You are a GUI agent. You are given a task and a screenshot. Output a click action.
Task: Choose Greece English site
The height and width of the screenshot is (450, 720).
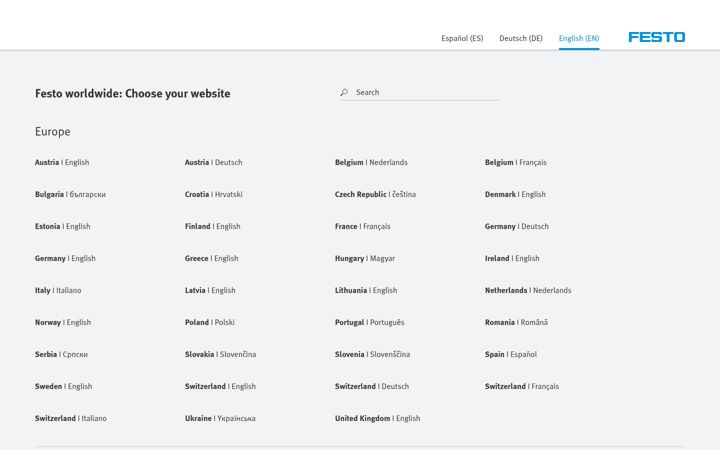click(x=212, y=259)
